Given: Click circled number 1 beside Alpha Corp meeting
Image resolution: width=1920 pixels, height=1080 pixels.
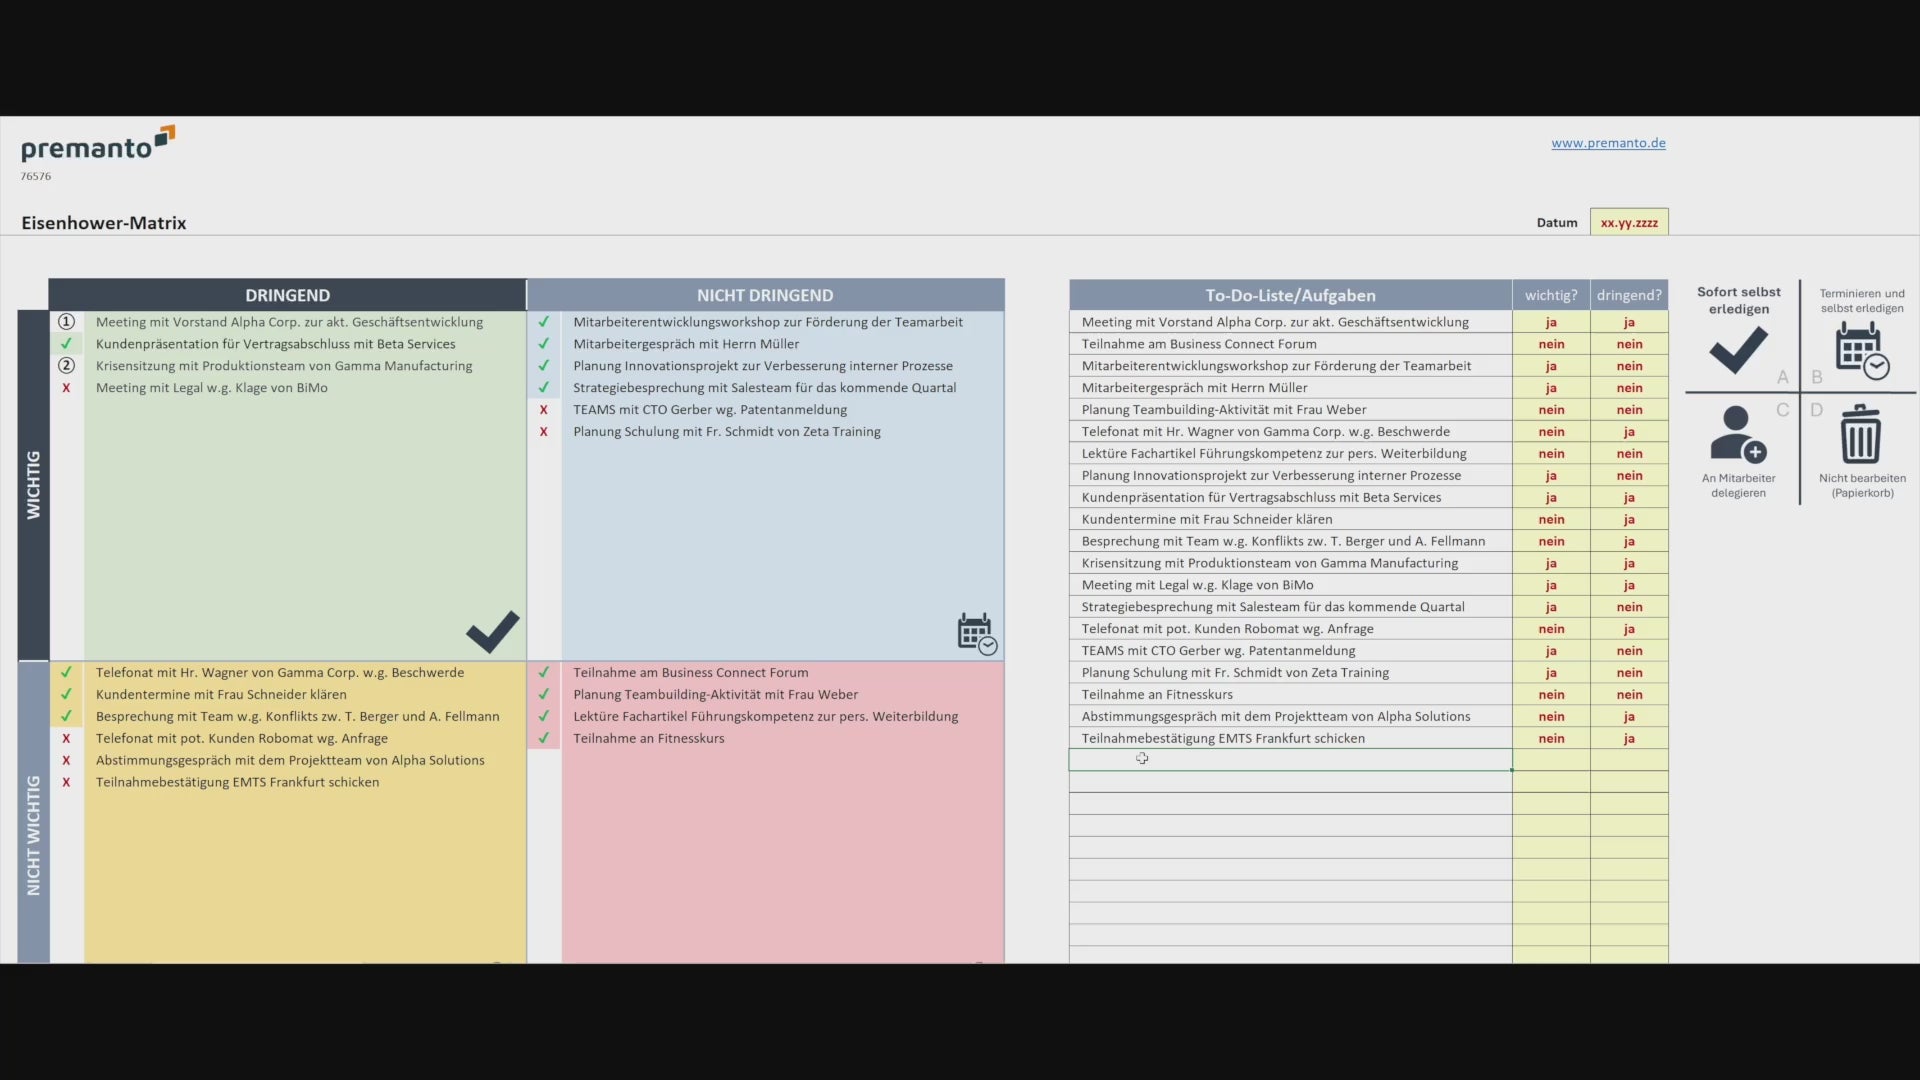Looking at the screenshot, I should tap(66, 322).
